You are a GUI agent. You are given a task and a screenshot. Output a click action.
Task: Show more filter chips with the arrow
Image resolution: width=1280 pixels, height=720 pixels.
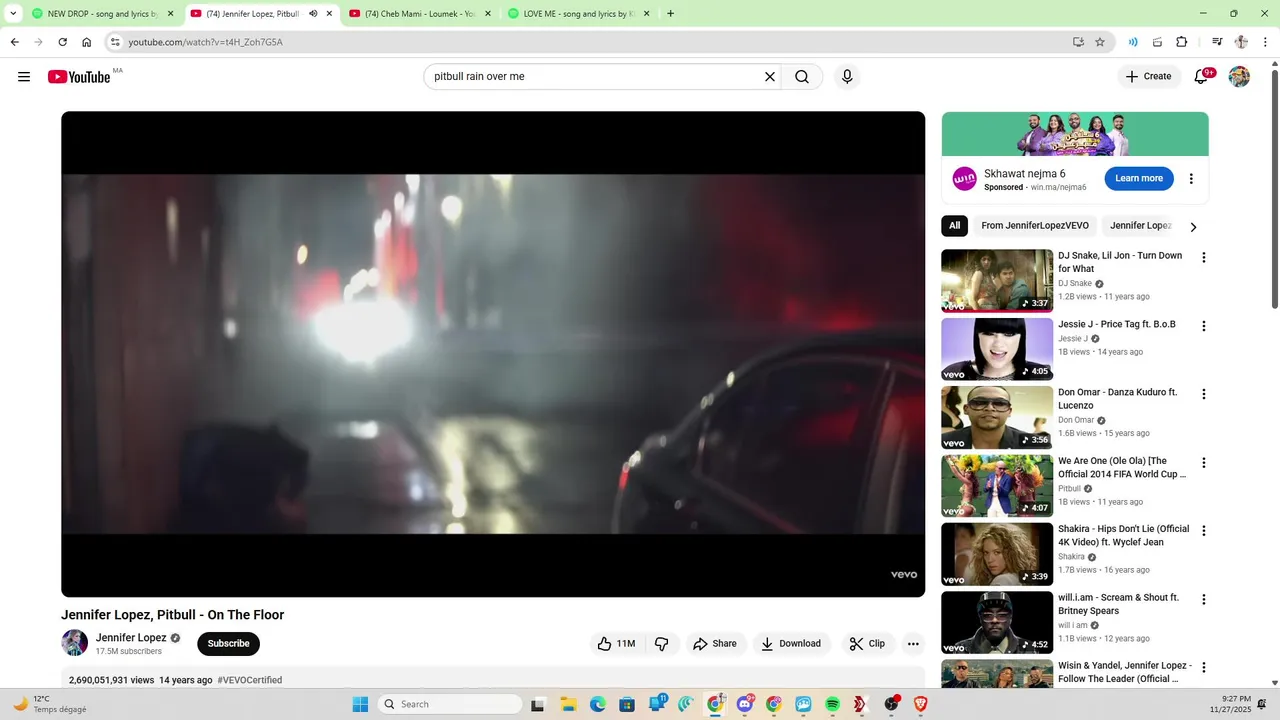[x=1193, y=227]
